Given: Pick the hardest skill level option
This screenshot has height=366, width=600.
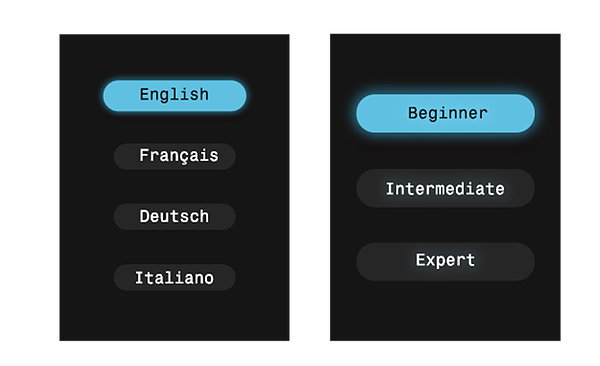Looking at the screenshot, I should click(x=445, y=262).
